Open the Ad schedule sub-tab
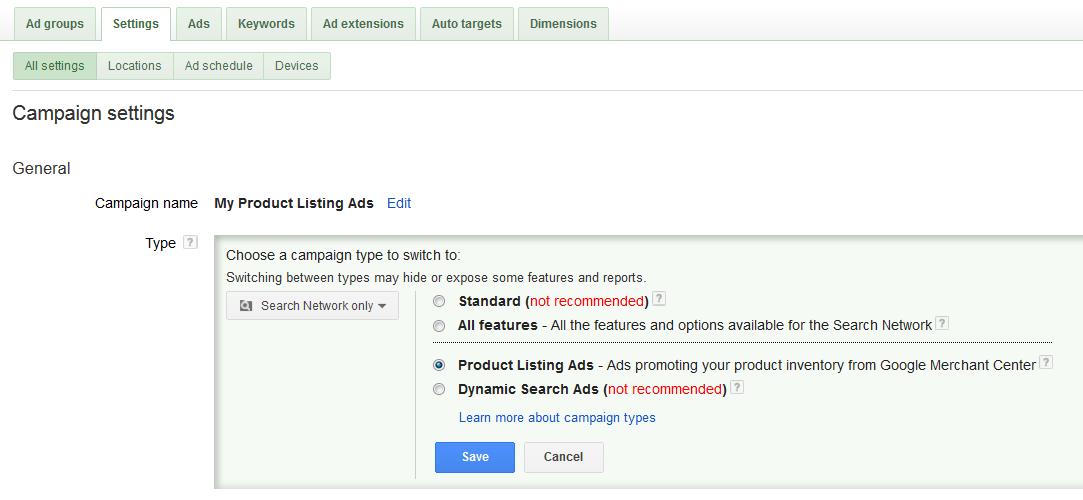 [218, 66]
